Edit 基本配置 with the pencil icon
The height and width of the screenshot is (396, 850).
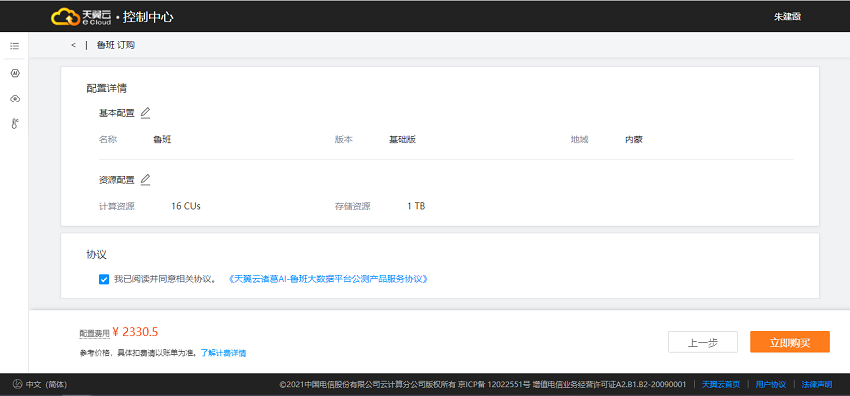[145, 113]
